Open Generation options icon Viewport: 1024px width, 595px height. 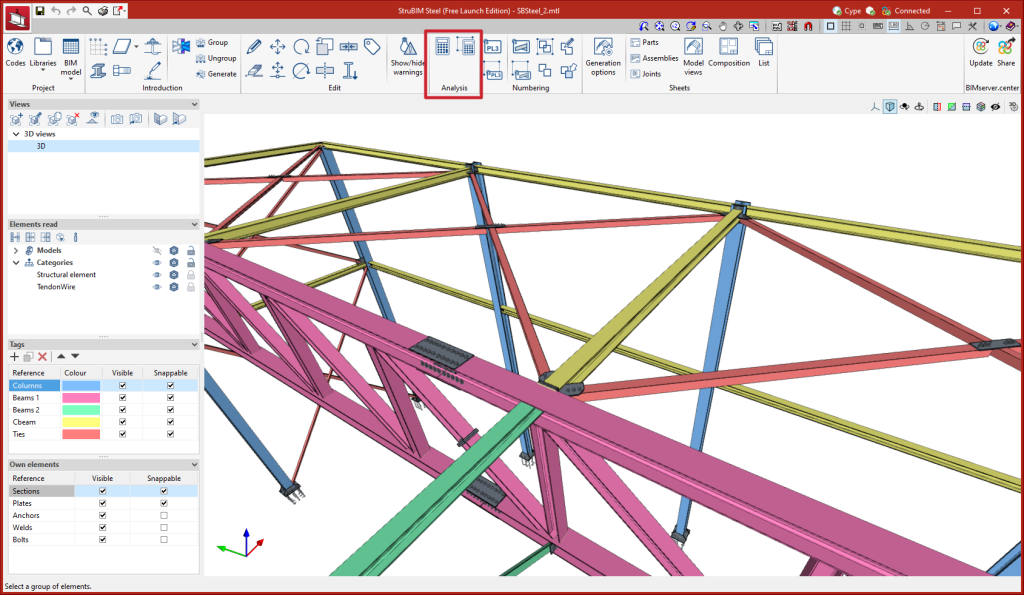(x=603, y=57)
